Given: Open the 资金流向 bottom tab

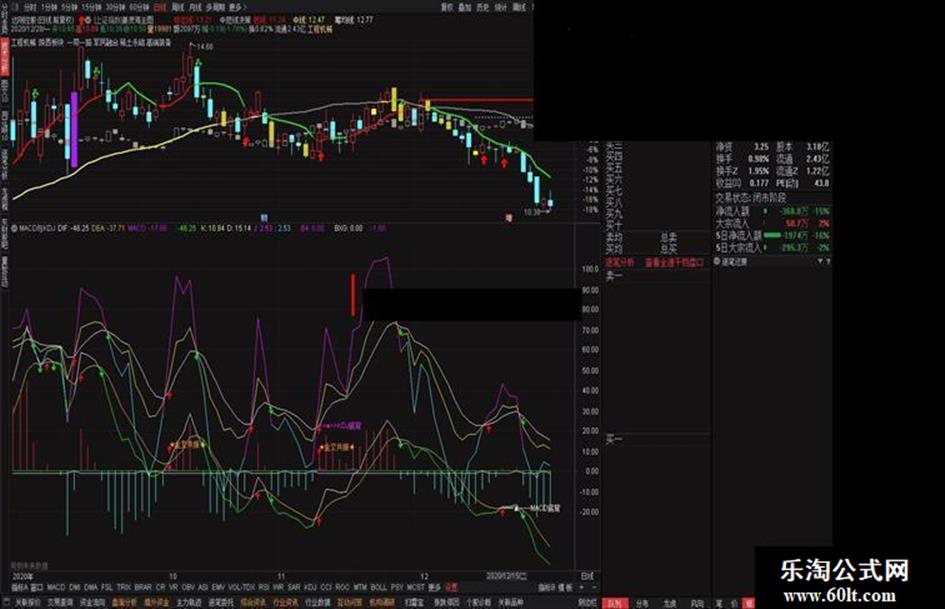Looking at the screenshot, I should [x=92, y=602].
